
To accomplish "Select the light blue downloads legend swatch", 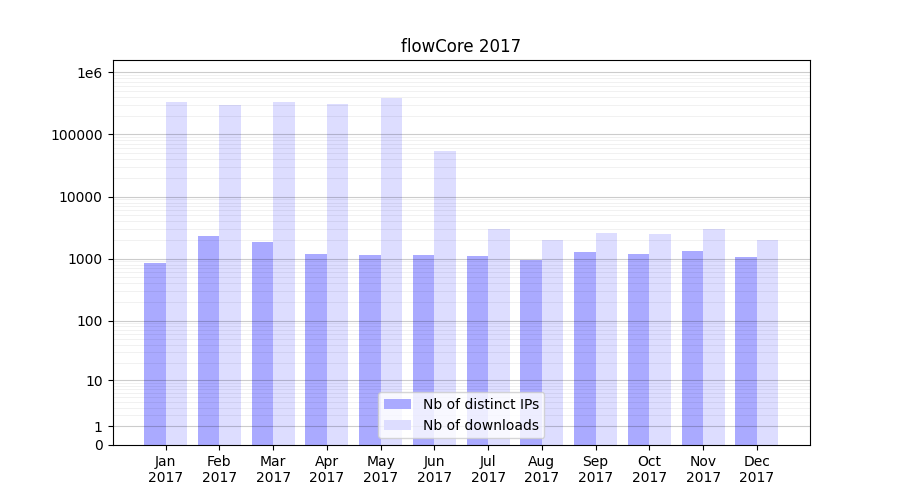I will click(x=397, y=425).
